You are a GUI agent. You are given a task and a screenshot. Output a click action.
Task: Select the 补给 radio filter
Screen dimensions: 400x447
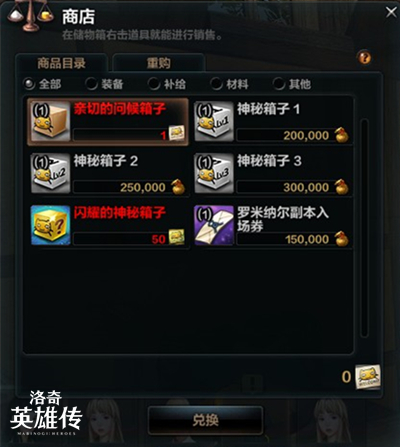pyautogui.click(x=154, y=84)
